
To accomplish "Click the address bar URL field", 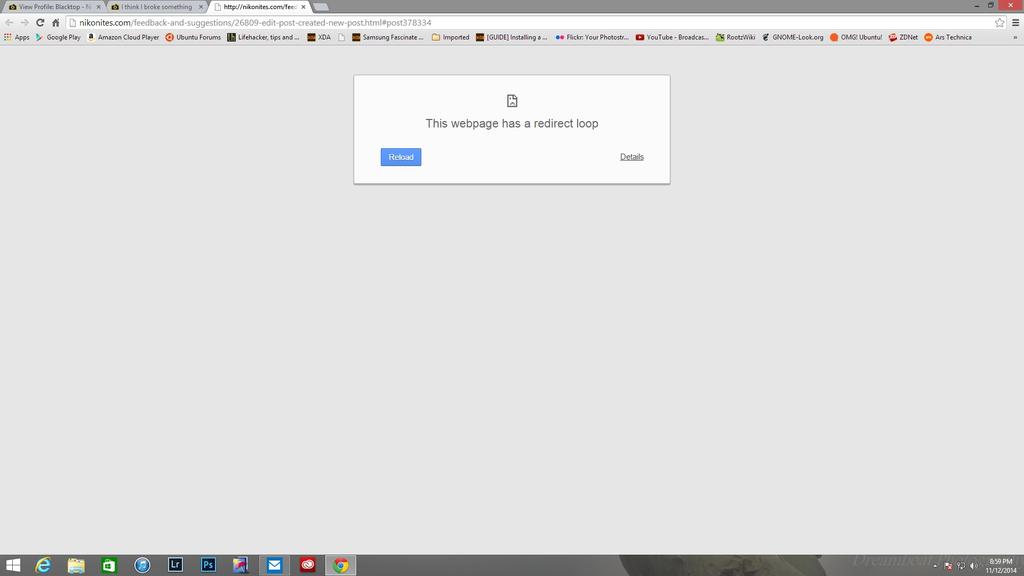I will 500,22.
